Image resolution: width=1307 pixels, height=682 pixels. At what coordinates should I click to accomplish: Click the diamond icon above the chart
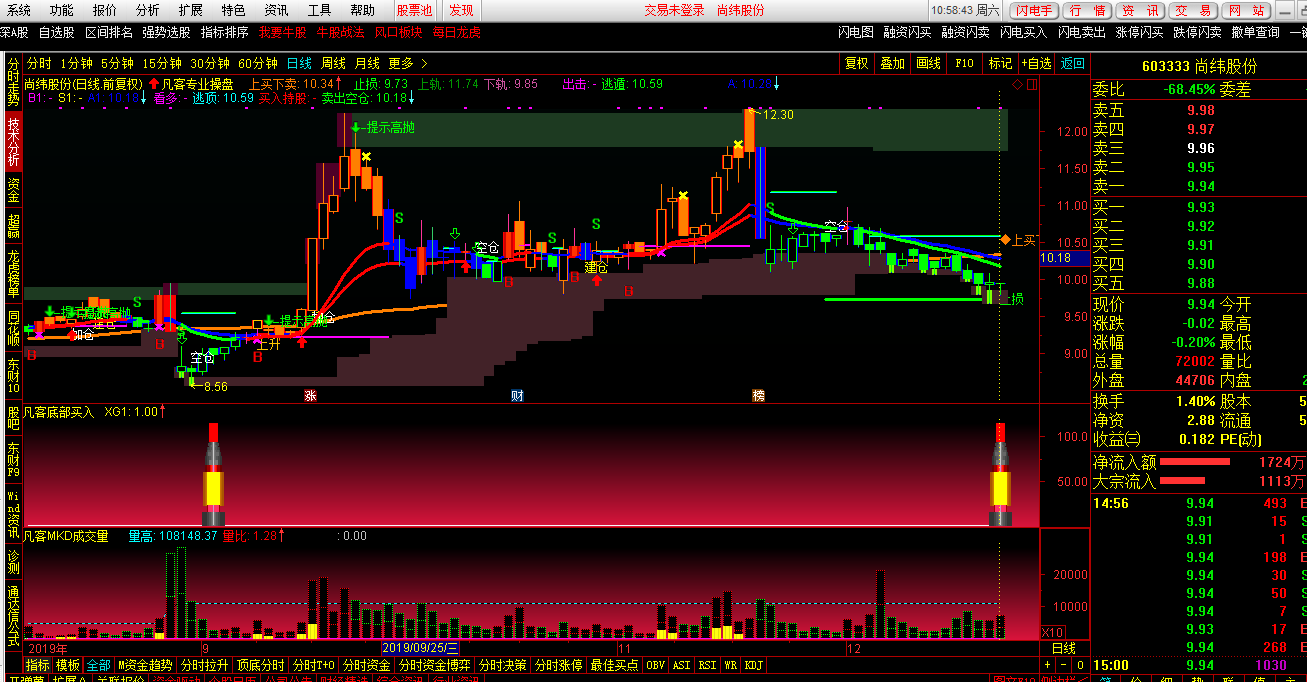point(1016,85)
